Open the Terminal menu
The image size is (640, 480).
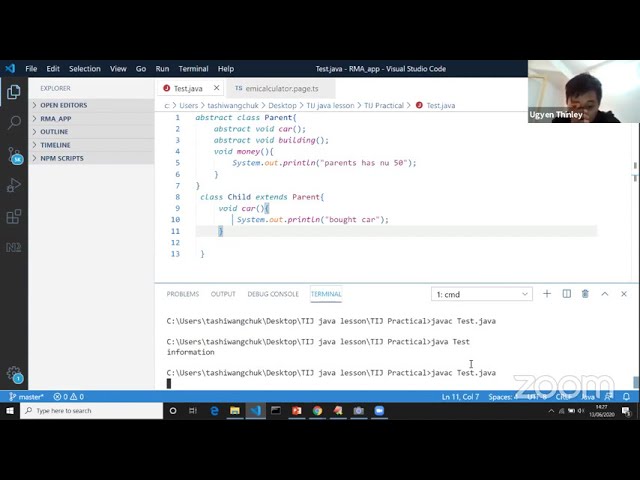(x=193, y=69)
